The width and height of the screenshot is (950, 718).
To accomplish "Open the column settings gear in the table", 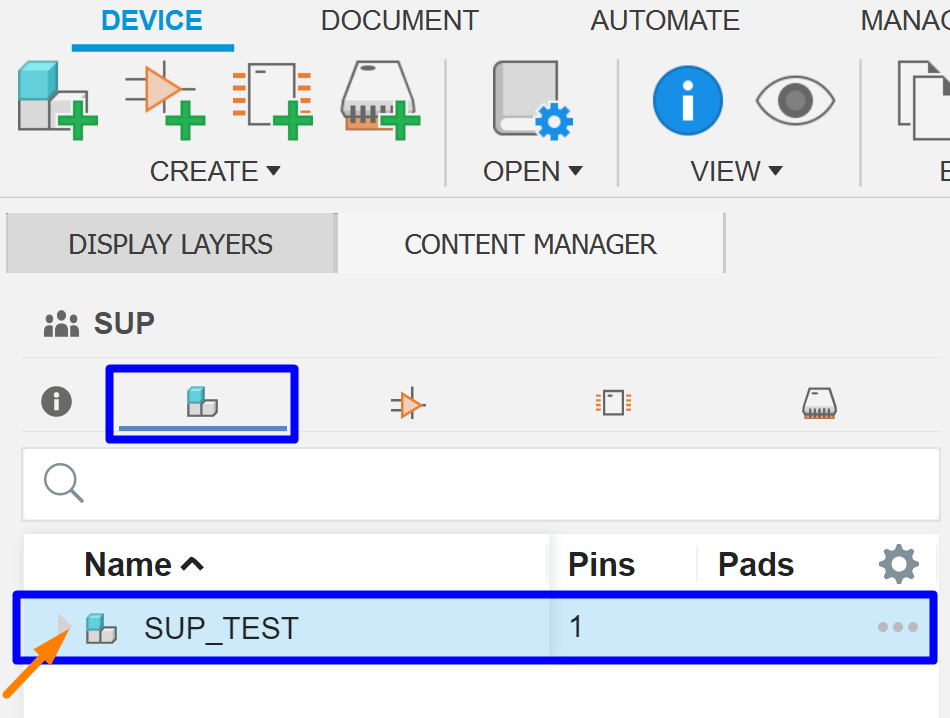I will tap(898, 563).
